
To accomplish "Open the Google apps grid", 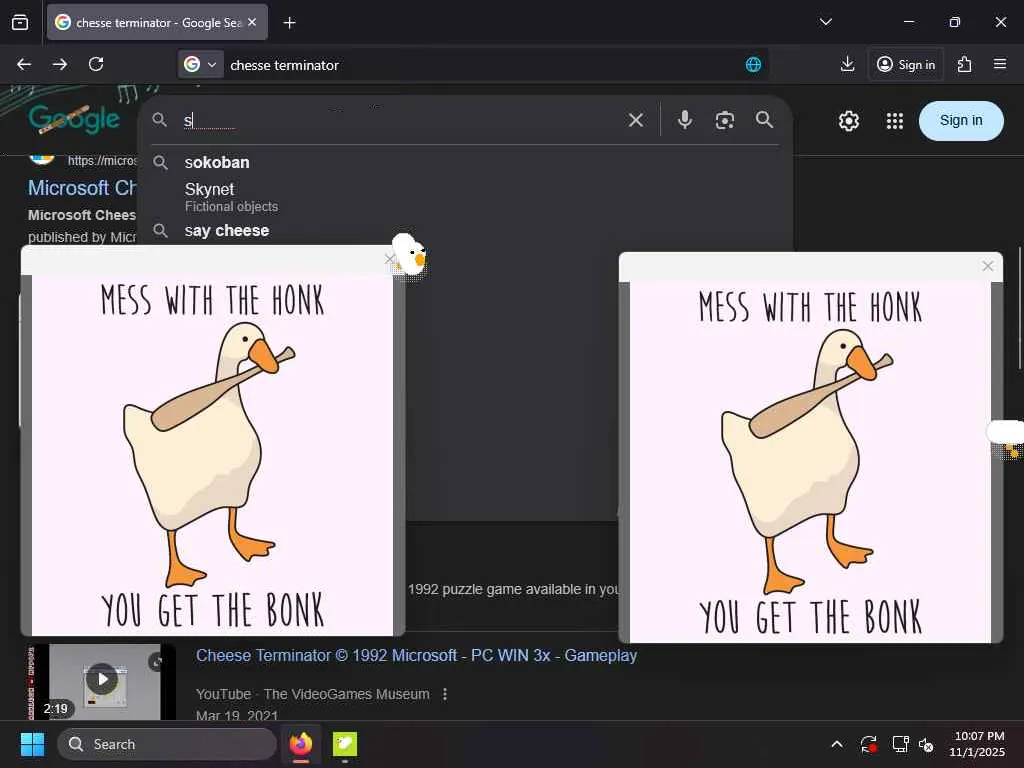I will (x=894, y=121).
